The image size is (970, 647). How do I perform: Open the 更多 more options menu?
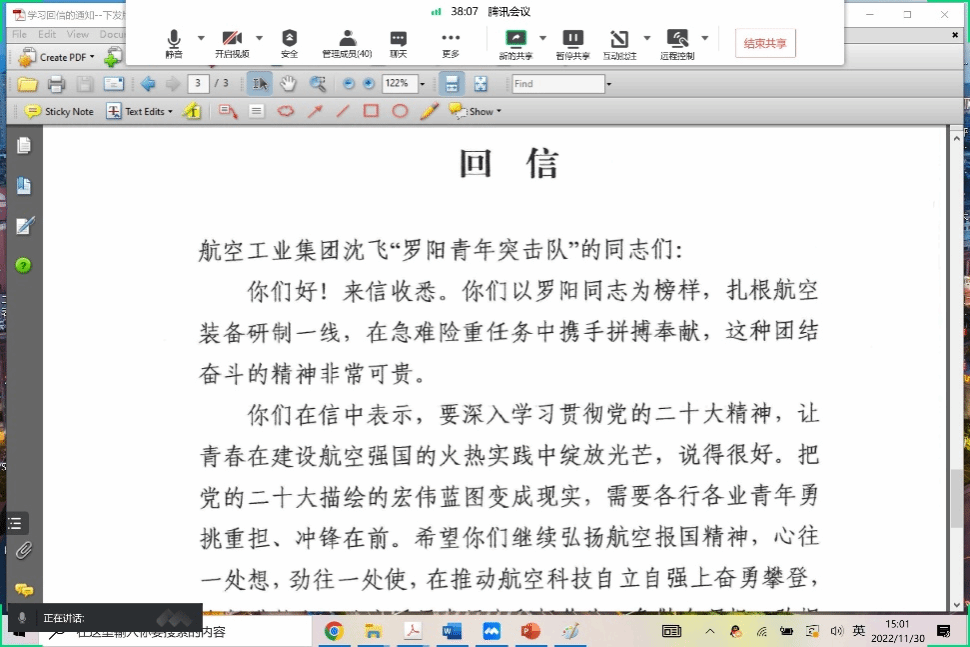450,43
